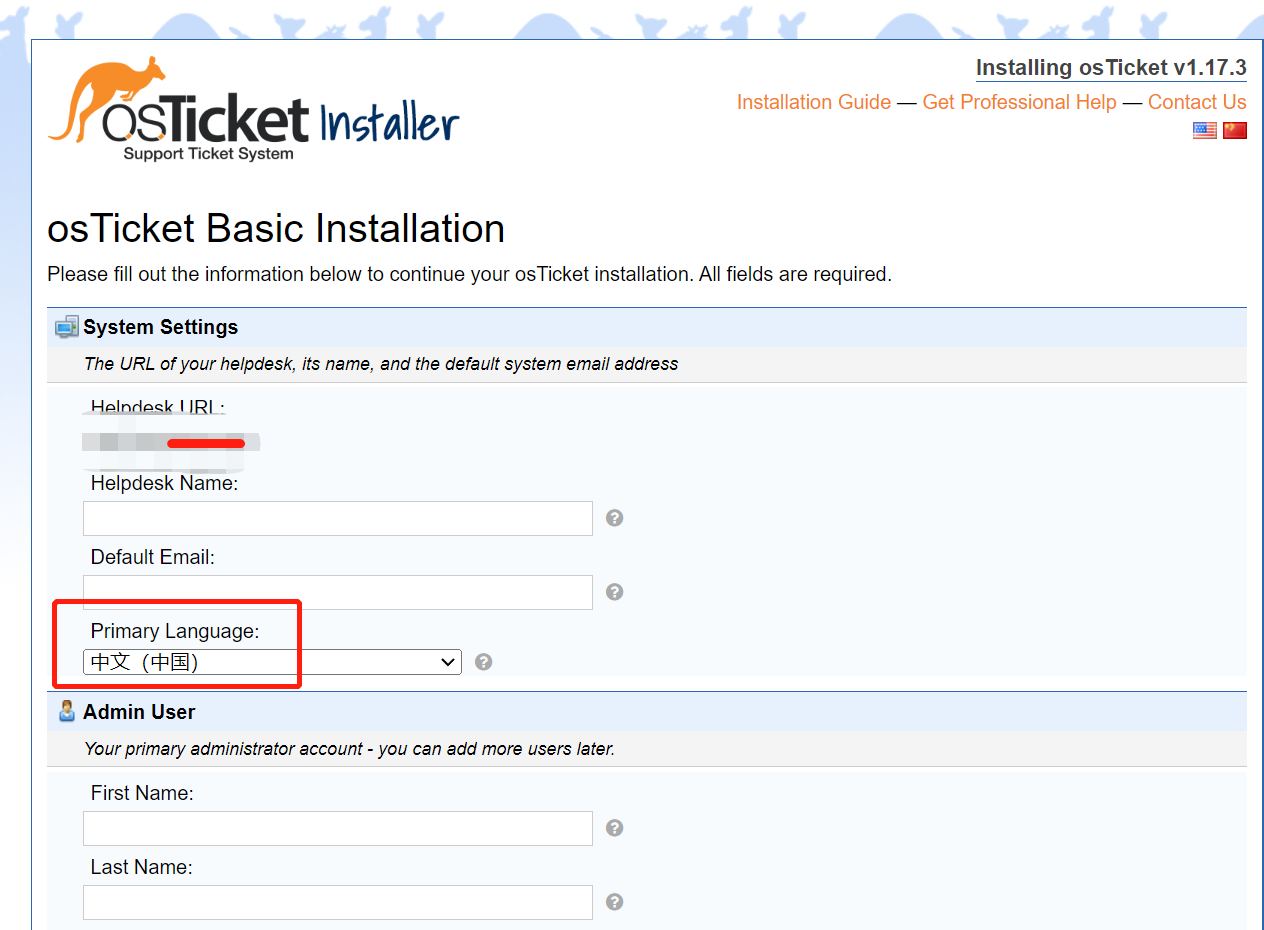The height and width of the screenshot is (930, 1264).
Task: Focus the First Name input field
Action: coord(338,828)
